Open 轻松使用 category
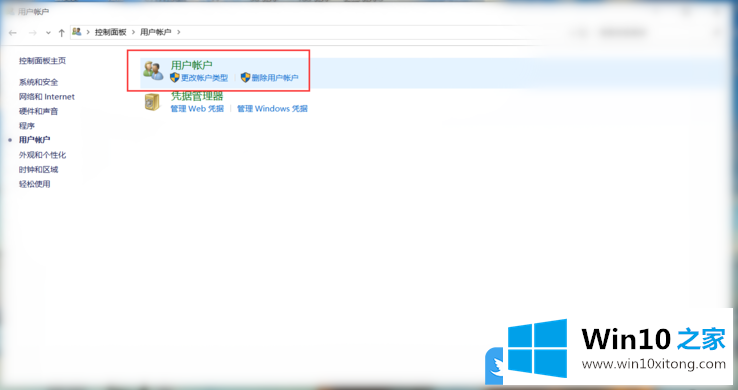The height and width of the screenshot is (390, 738). click(34, 184)
